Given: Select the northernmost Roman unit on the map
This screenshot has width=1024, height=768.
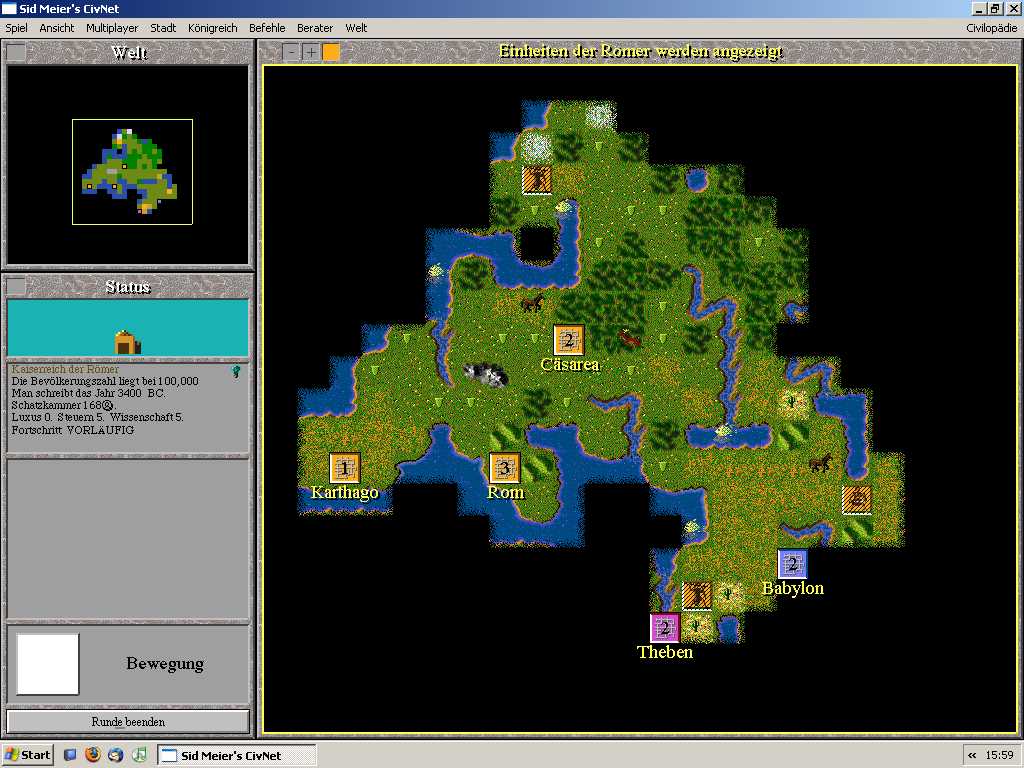Looking at the screenshot, I should pyautogui.click(x=537, y=180).
